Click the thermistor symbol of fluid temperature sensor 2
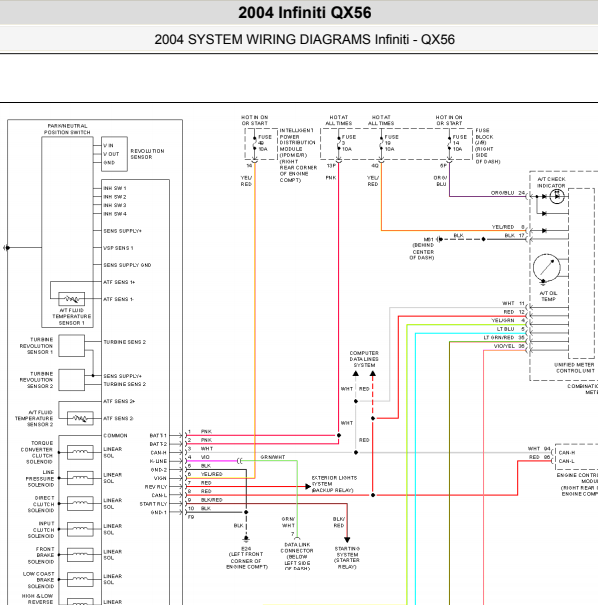The width and height of the screenshot is (598, 605). coord(80,418)
